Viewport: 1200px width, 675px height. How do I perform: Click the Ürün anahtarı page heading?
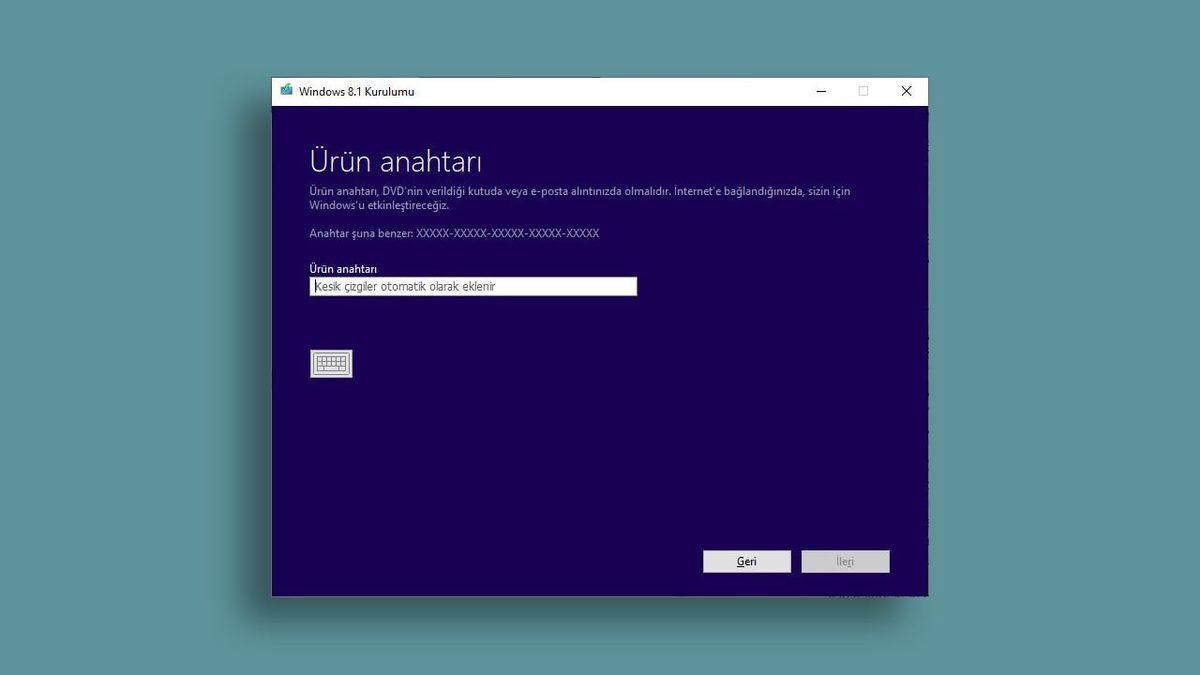(396, 160)
